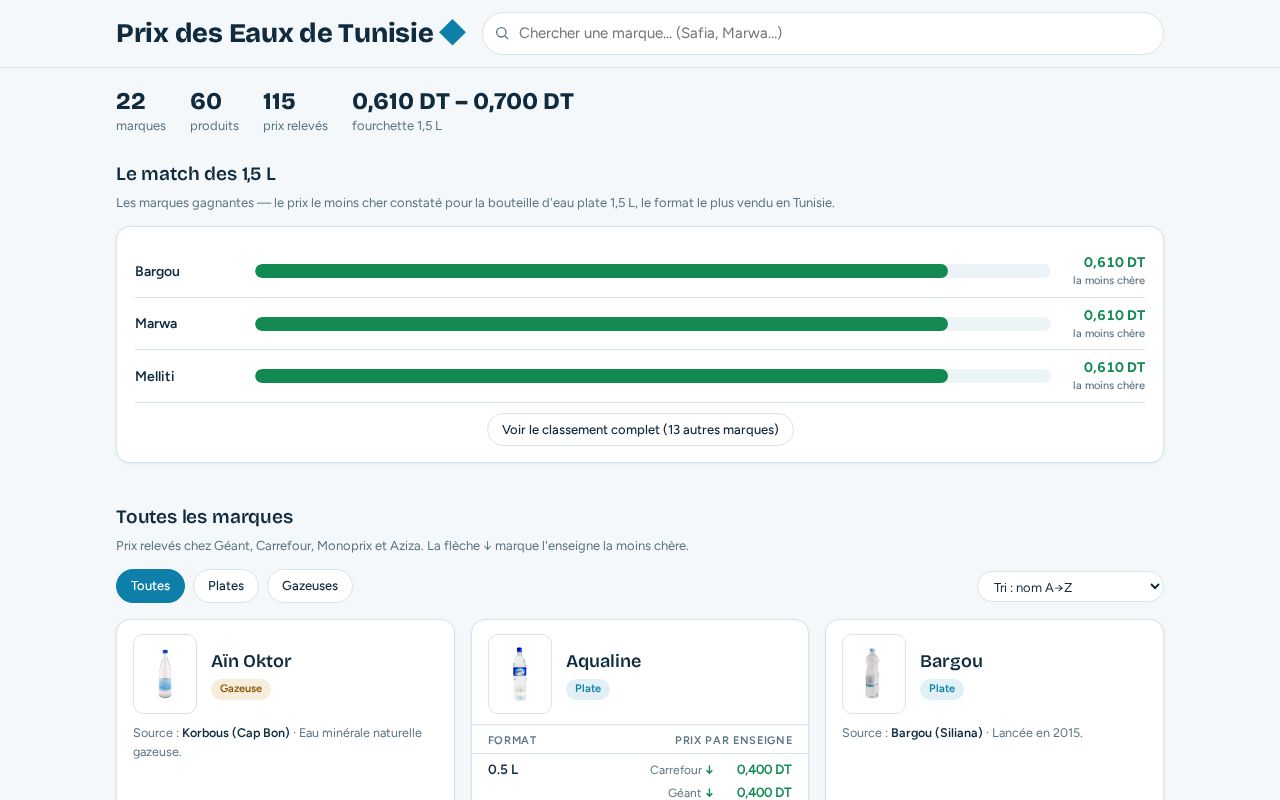Viewport: 1280px width, 800px height.
Task: Click the Toutes les marques heading
Action: coord(204,517)
